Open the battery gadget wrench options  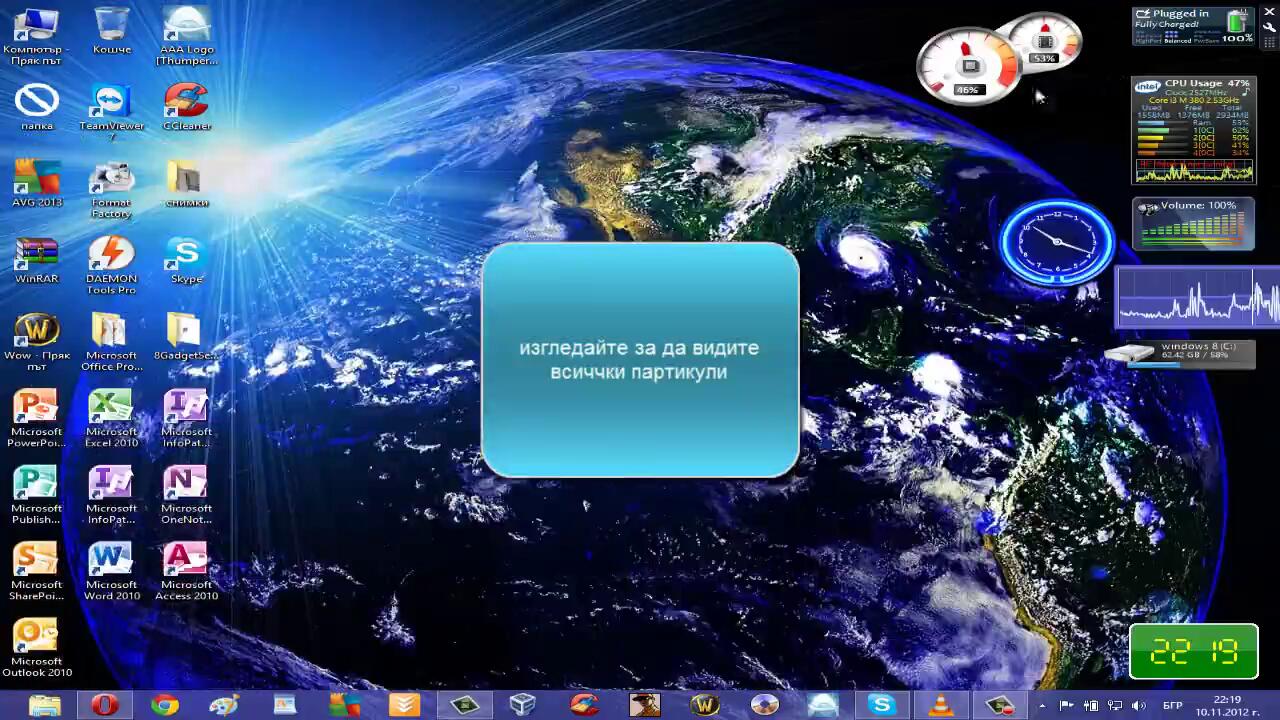(1270, 28)
